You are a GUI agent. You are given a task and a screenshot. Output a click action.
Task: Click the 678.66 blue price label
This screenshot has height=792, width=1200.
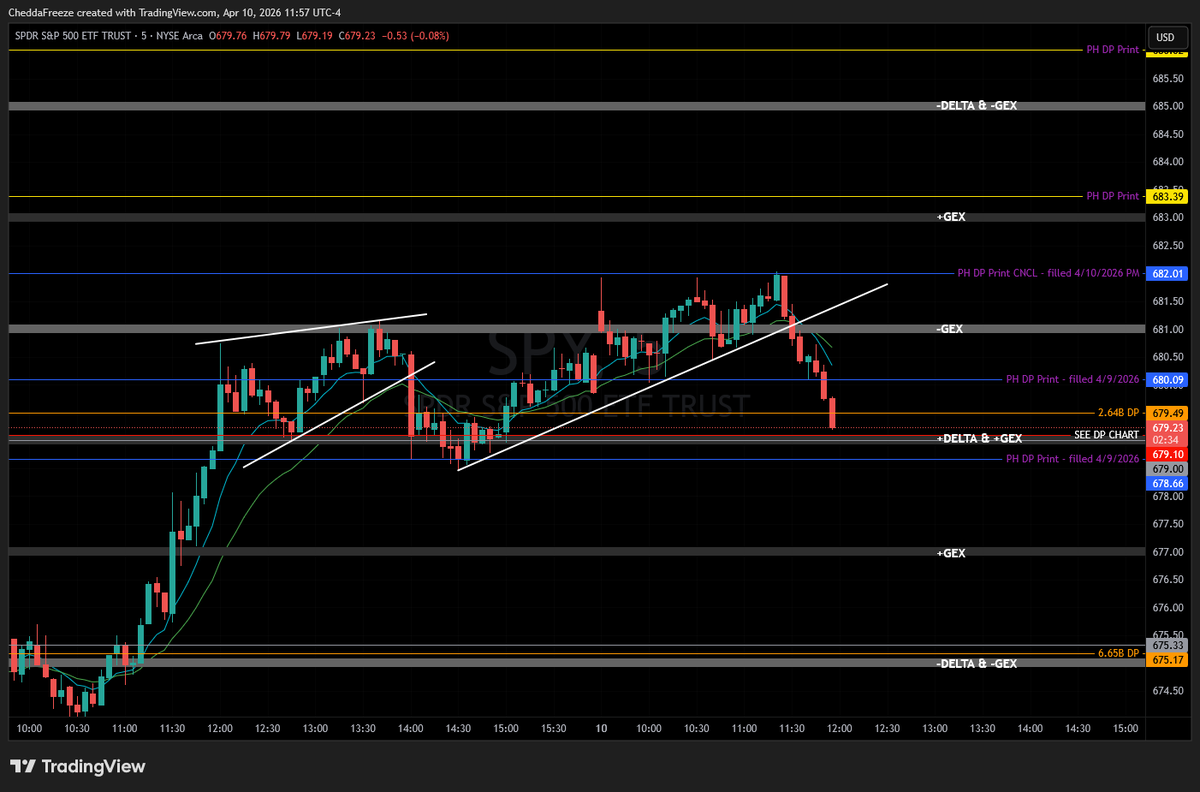point(1168,482)
